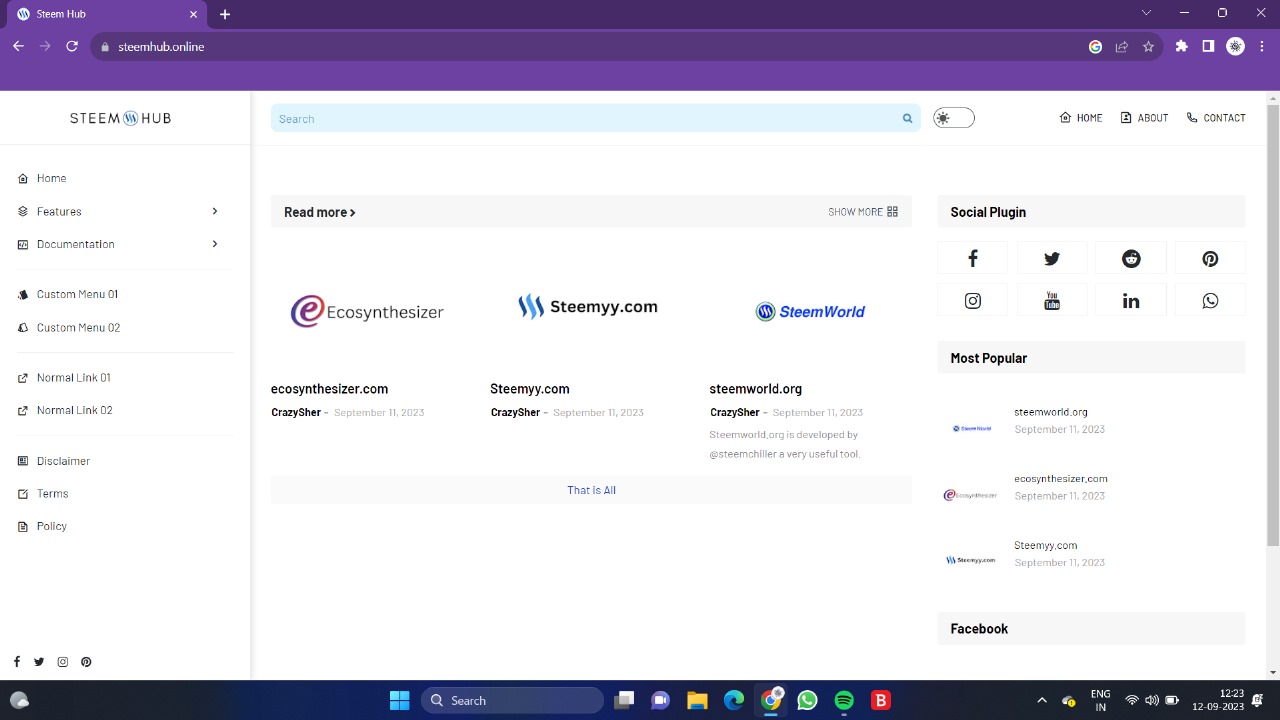This screenshot has width=1280, height=720.
Task: Go to the ABOUT page in the top navigation
Action: pos(1144,118)
